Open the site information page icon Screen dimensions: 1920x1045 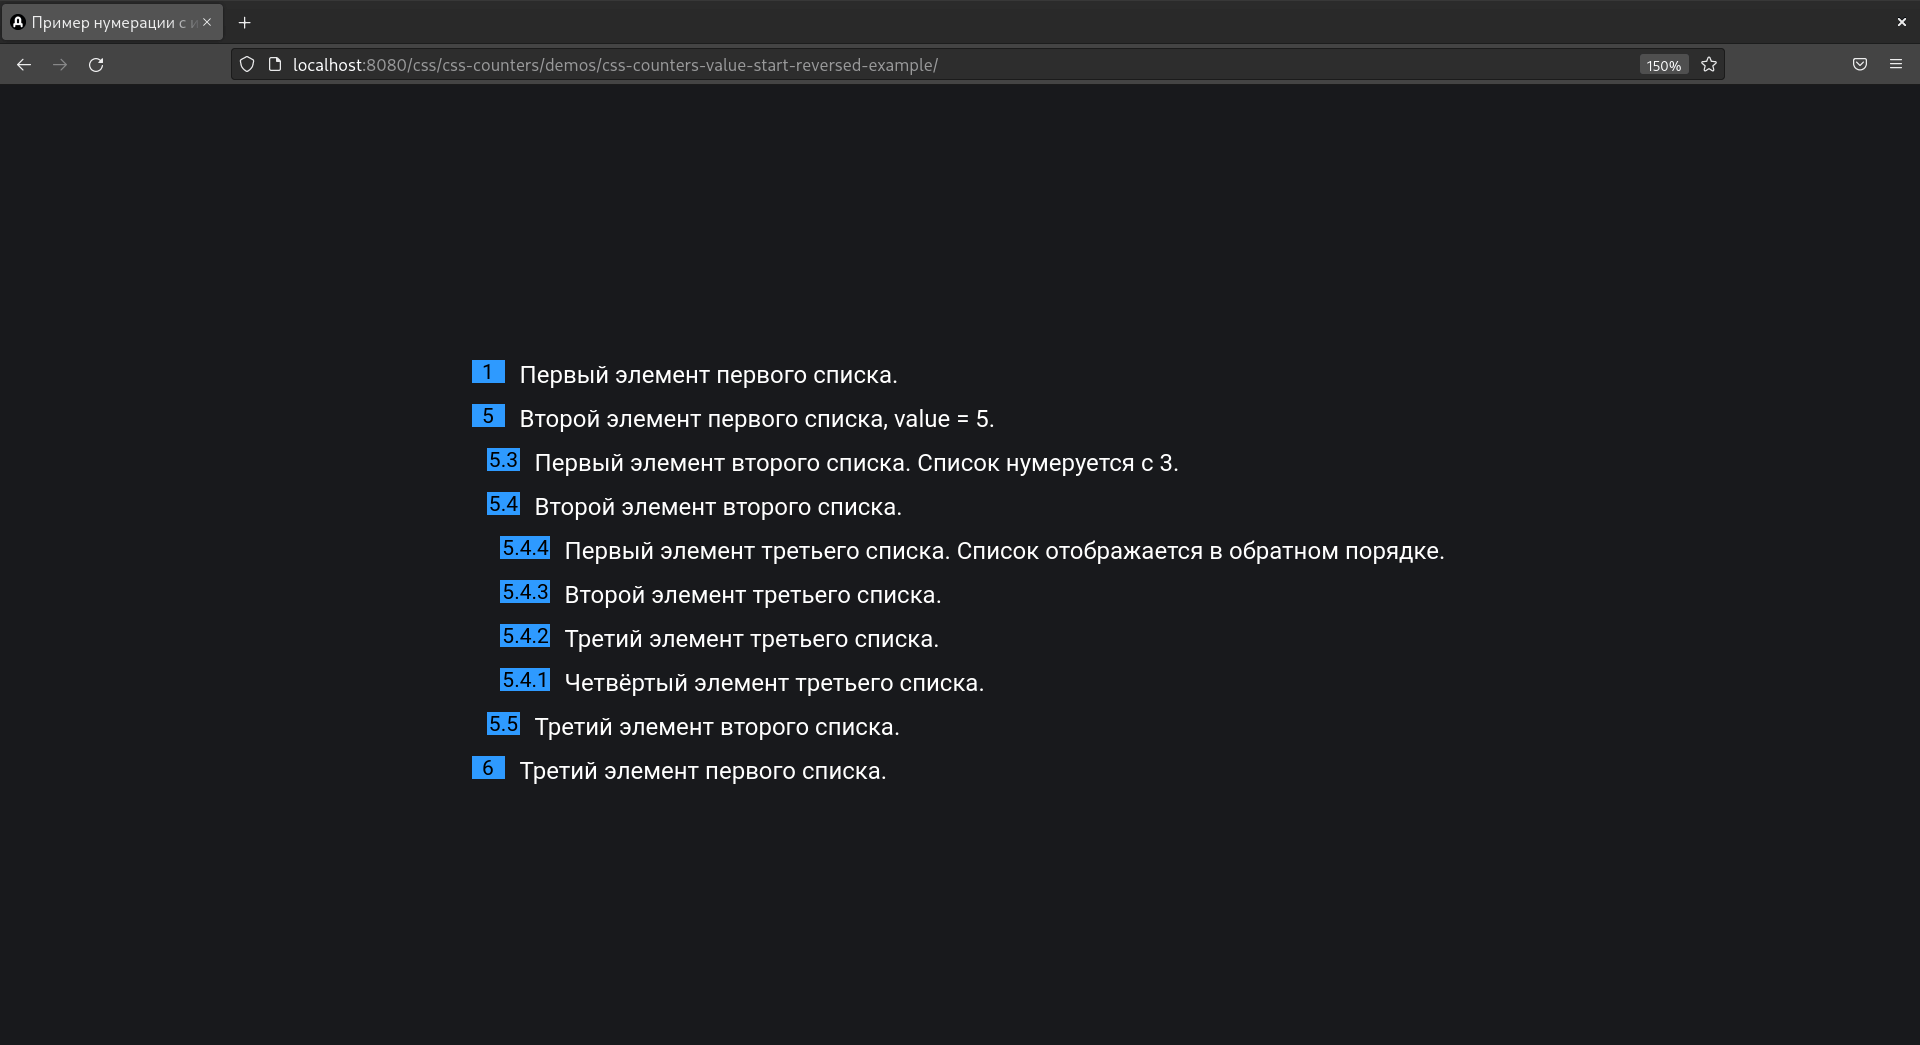(x=275, y=65)
